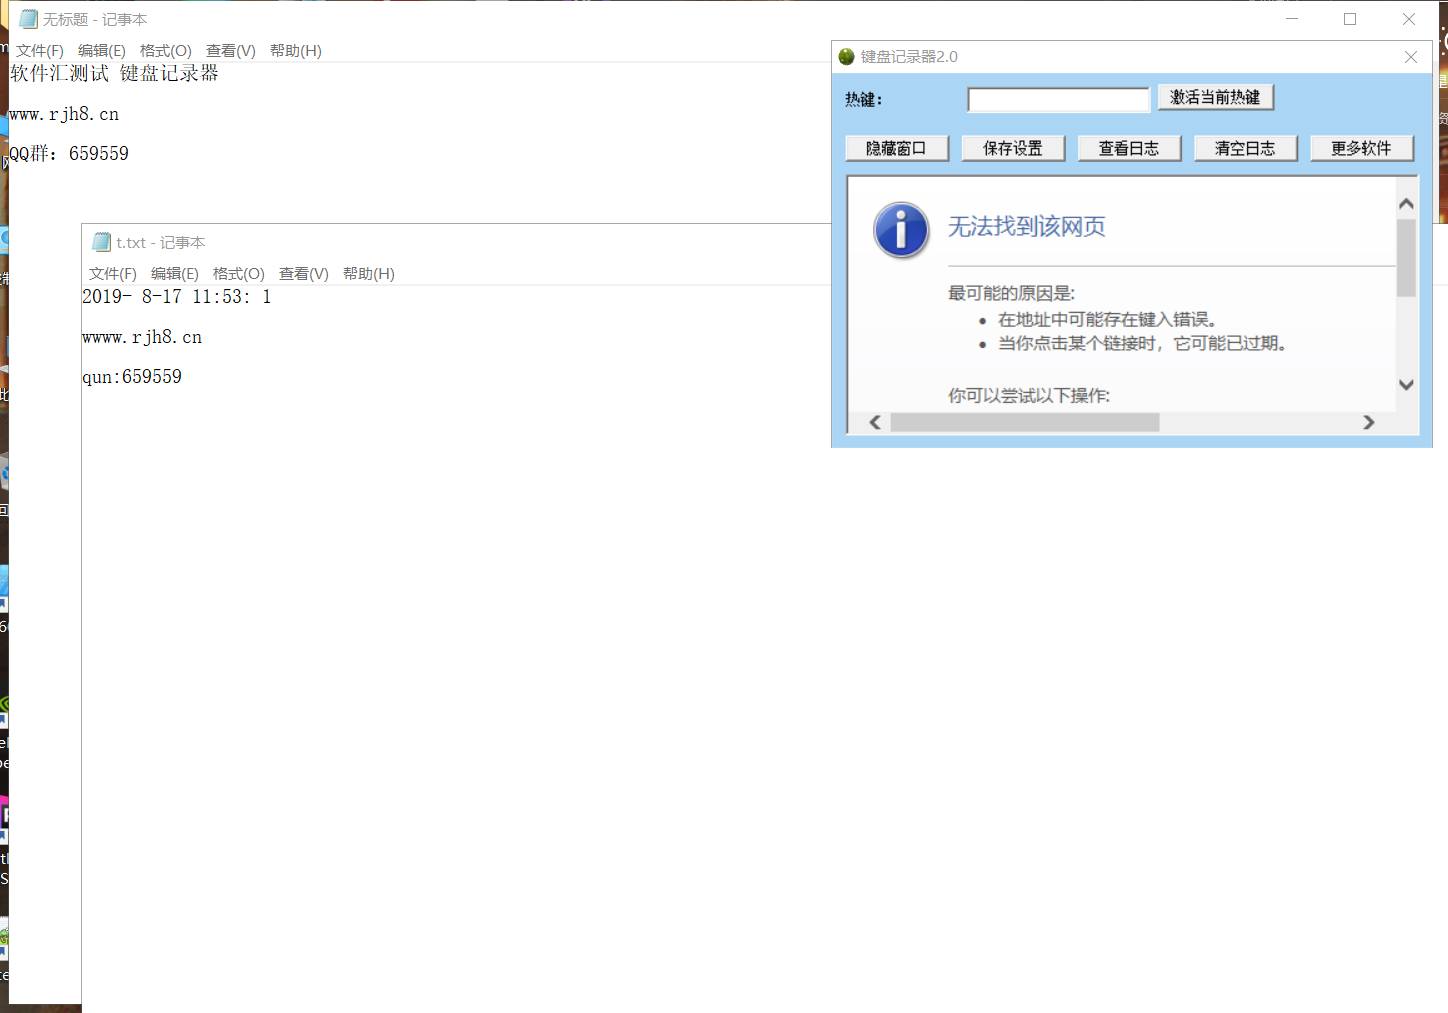Click the right arrow of horizontal scrollbar
Image resolution: width=1448 pixels, height=1013 pixels.
tap(1368, 422)
